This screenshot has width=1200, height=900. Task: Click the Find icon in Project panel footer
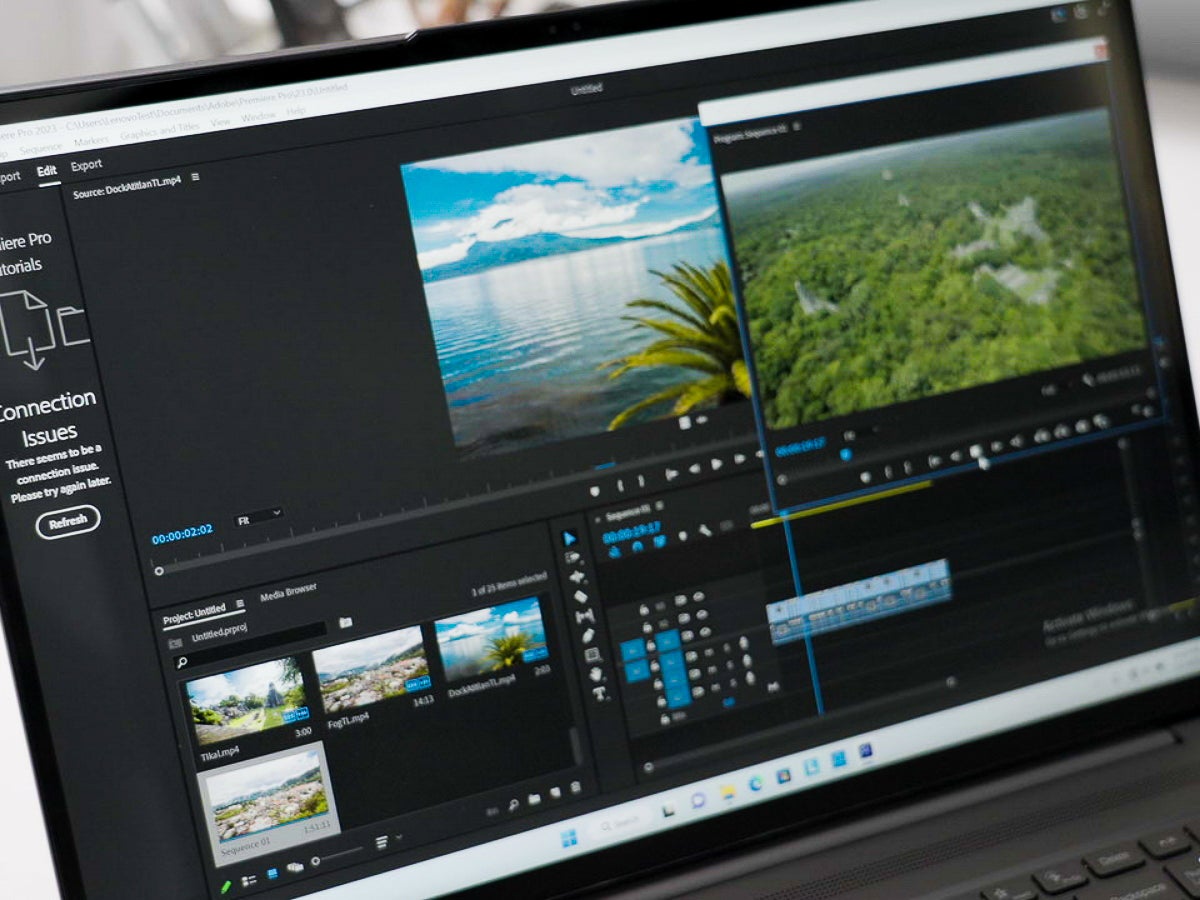coord(513,805)
